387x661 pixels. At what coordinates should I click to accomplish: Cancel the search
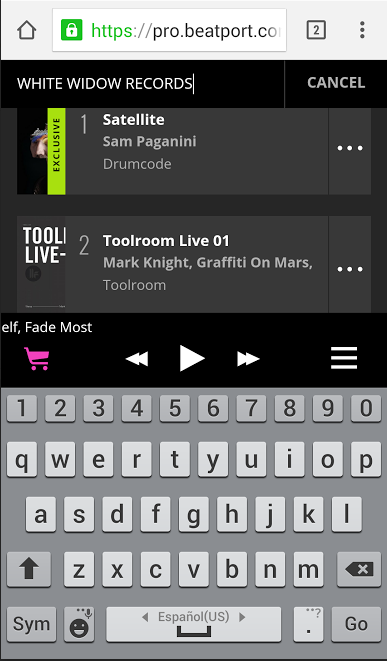click(336, 83)
